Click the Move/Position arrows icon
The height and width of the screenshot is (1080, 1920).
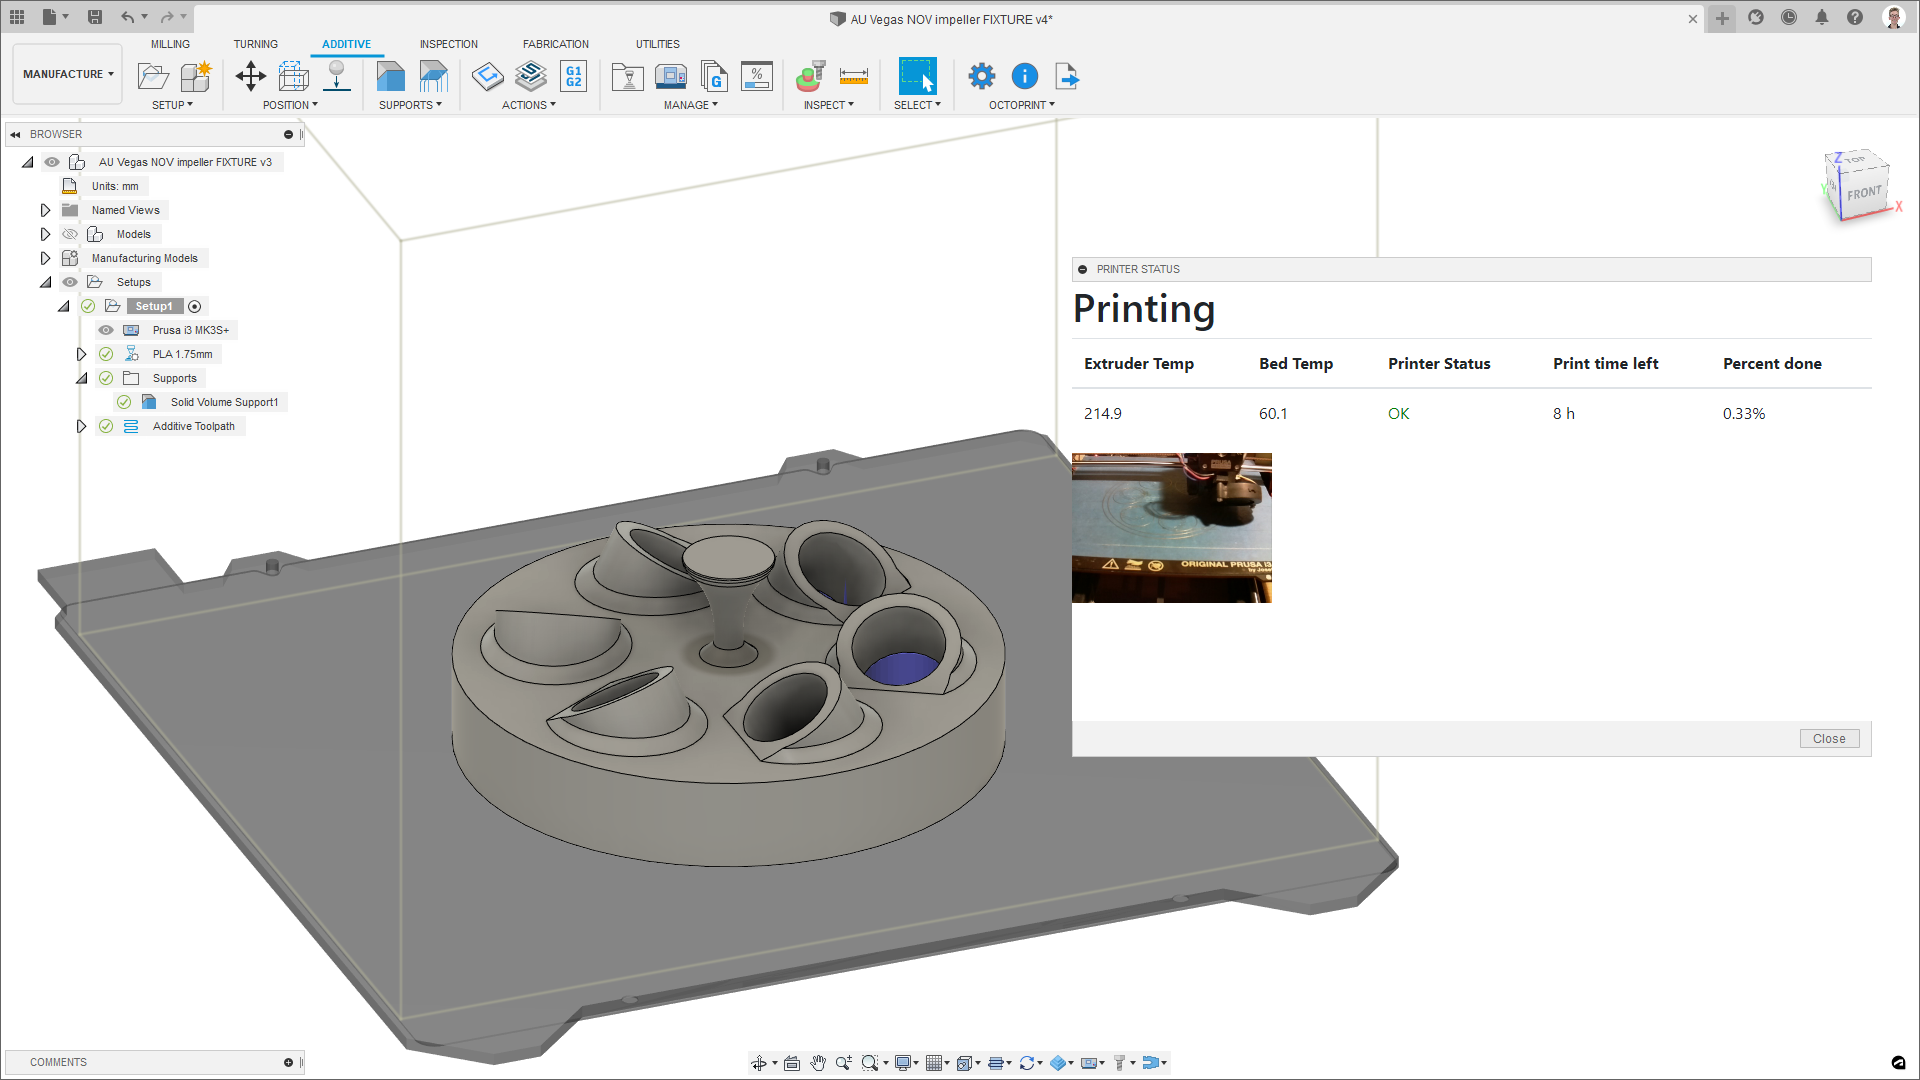(x=250, y=76)
